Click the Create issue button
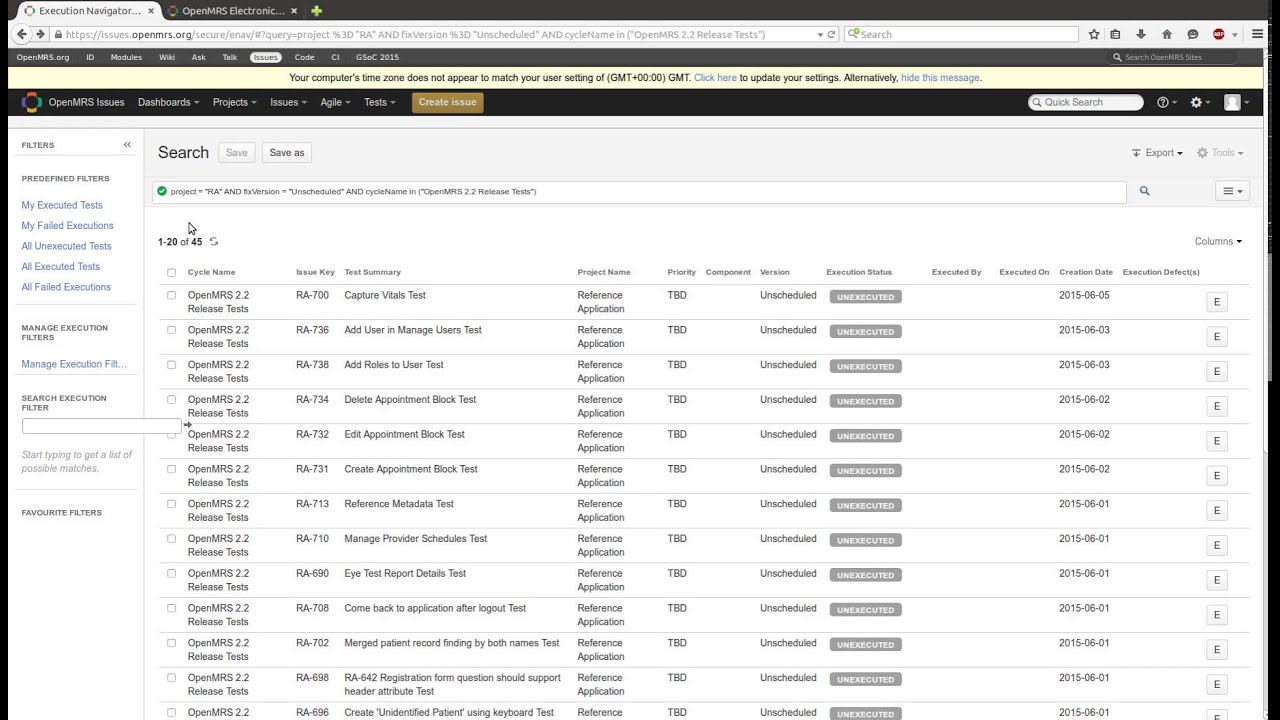Image resolution: width=1280 pixels, height=720 pixels. [x=447, y=102]
